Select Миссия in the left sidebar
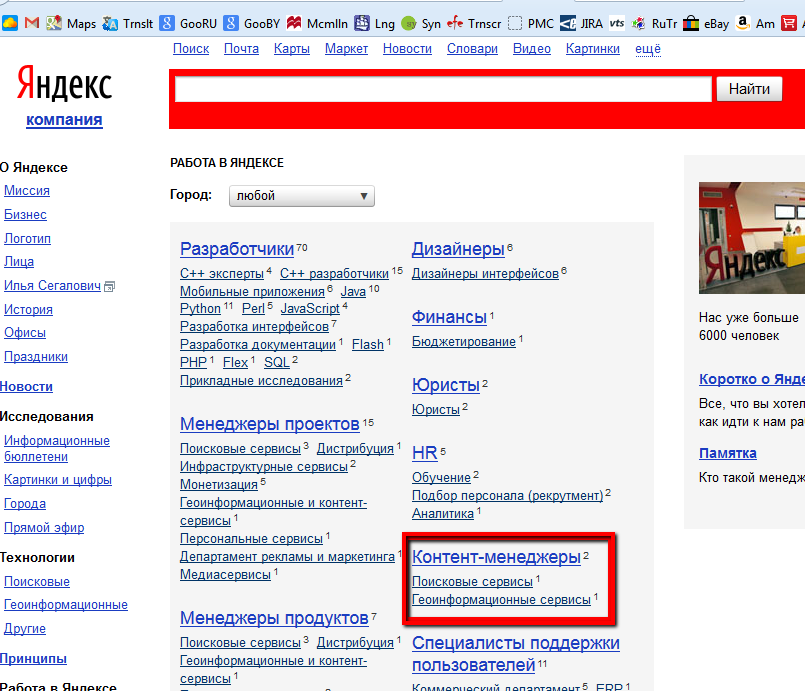805x691 pixels. click(x=27, y=191)
